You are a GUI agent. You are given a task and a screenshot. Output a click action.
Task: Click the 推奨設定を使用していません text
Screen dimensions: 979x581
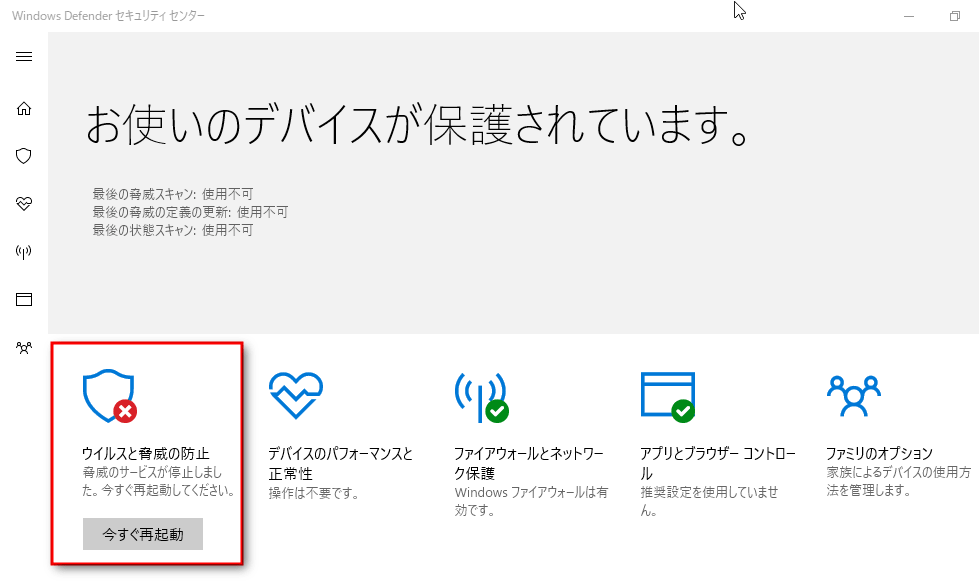tap(709, 501)
